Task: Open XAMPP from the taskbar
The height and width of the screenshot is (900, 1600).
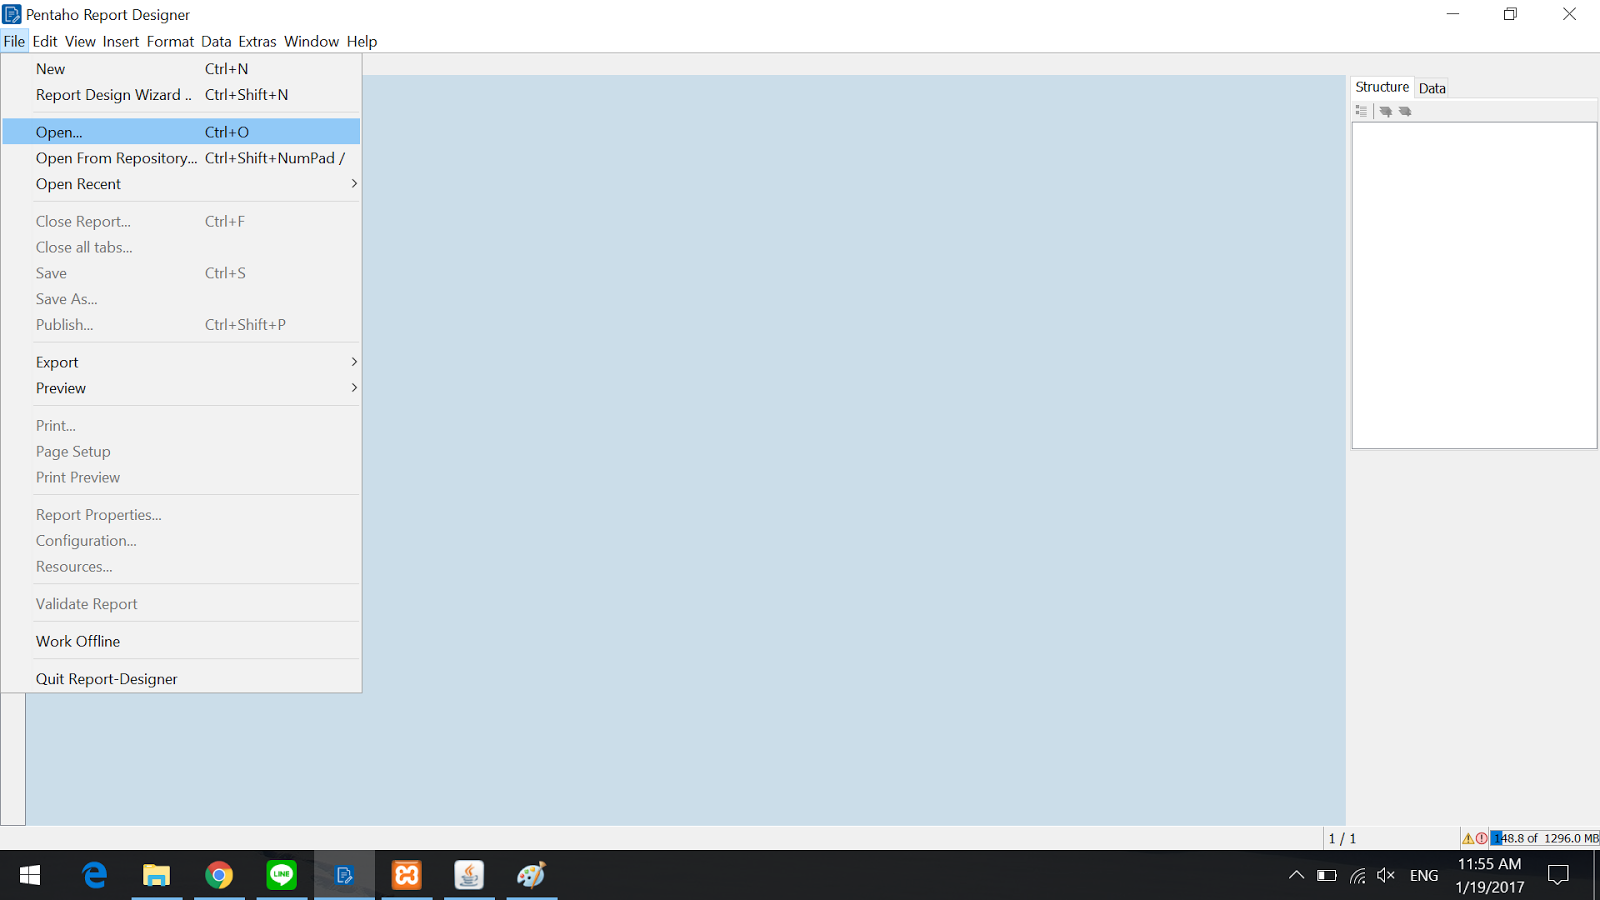Action: (x=406, y=875)
